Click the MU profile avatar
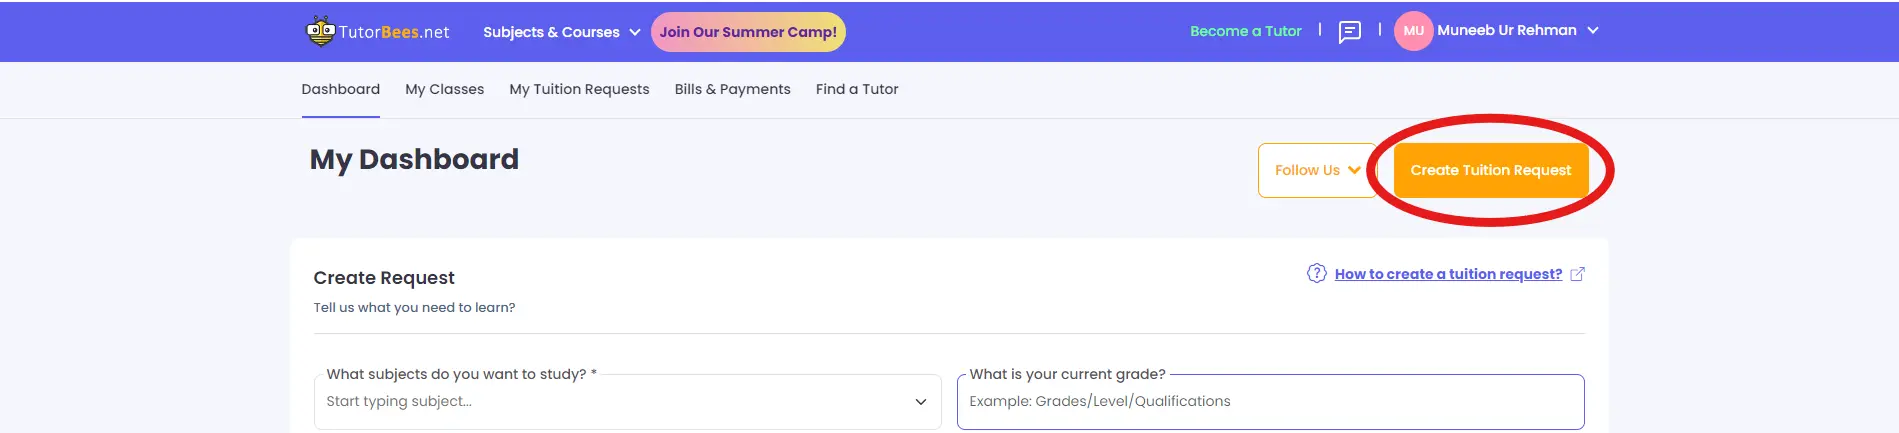 tap(1413, 31)
